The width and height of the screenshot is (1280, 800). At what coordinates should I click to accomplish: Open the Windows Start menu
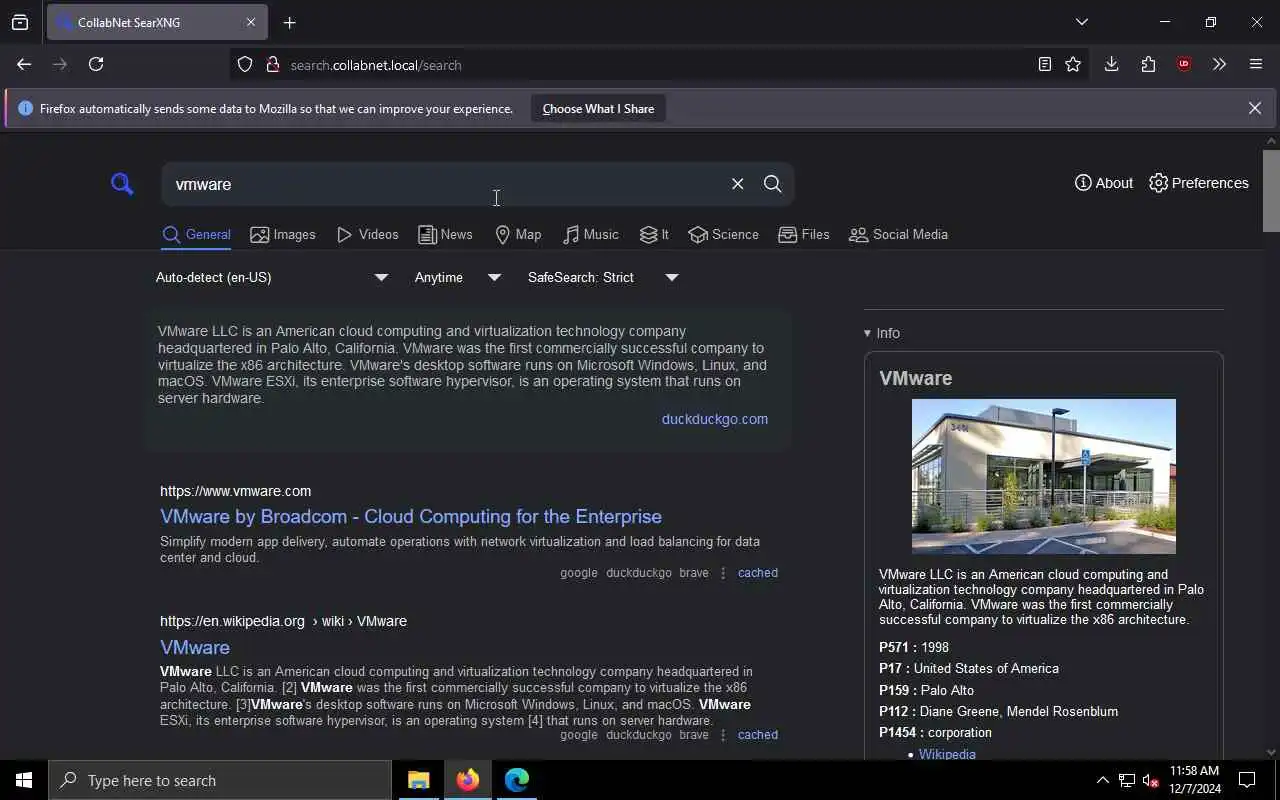coord(24,780)
